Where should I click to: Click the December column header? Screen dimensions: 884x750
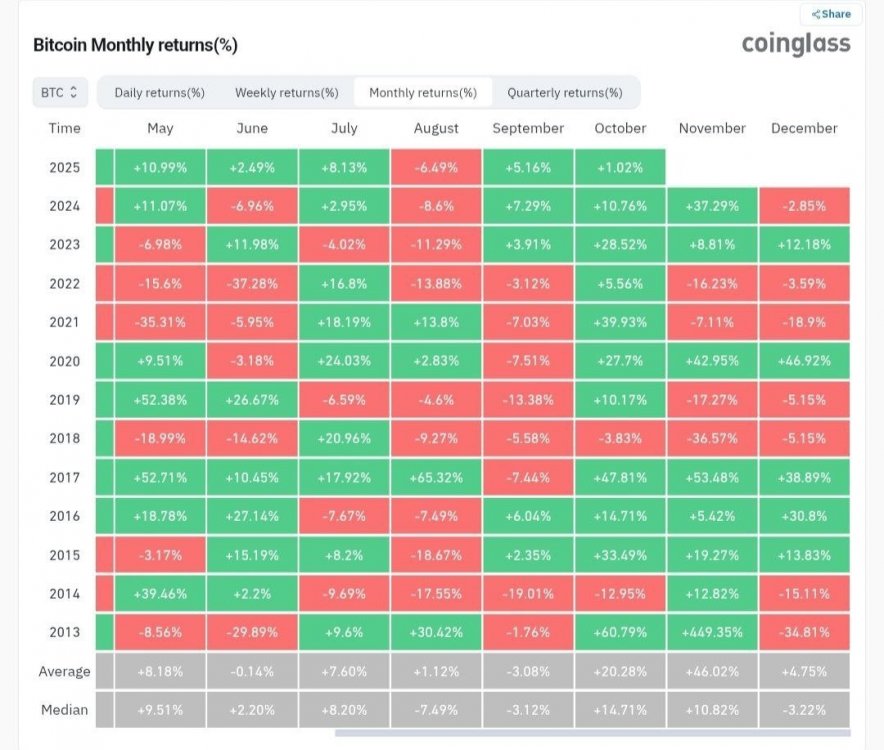click(804, 128)
